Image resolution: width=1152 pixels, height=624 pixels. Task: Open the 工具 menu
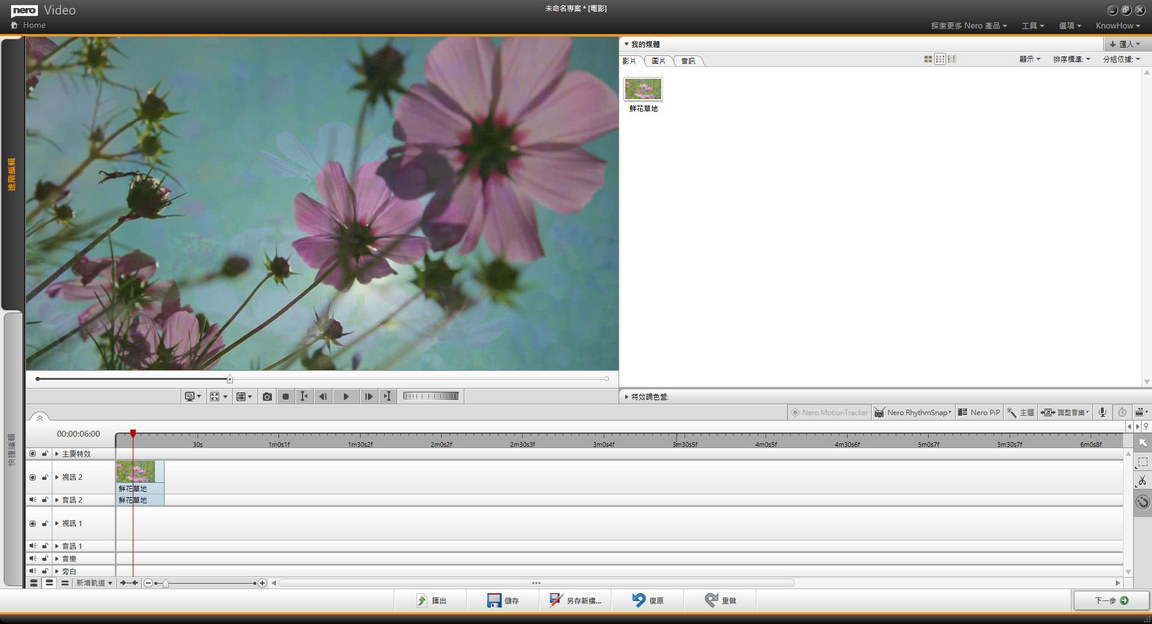tap(1033, 25)
